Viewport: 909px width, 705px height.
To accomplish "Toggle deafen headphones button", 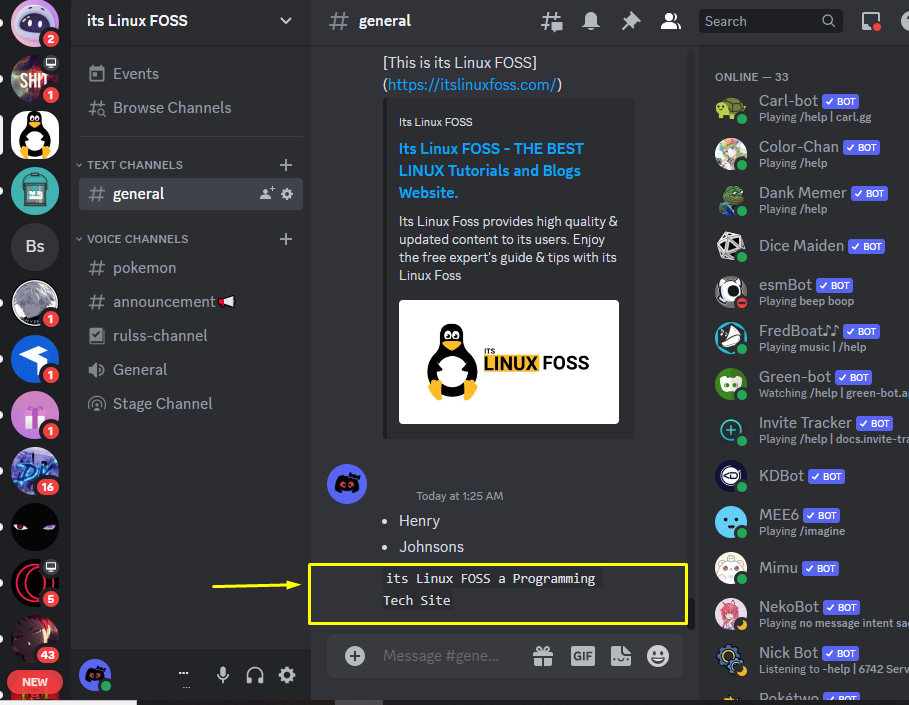I will tap(255, 675).
